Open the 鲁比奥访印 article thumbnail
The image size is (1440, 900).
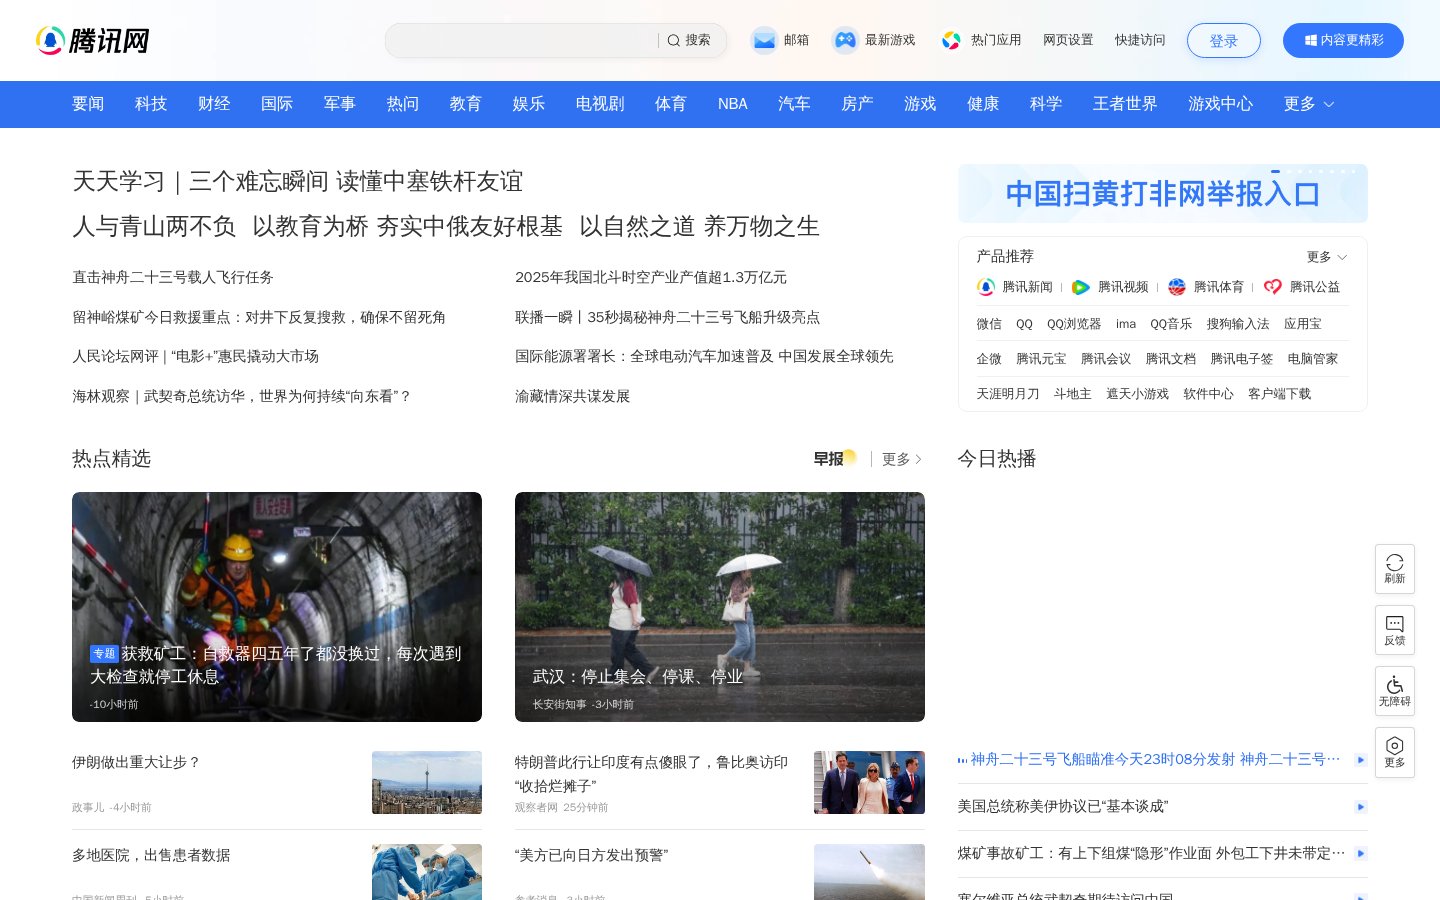point(869,782)
